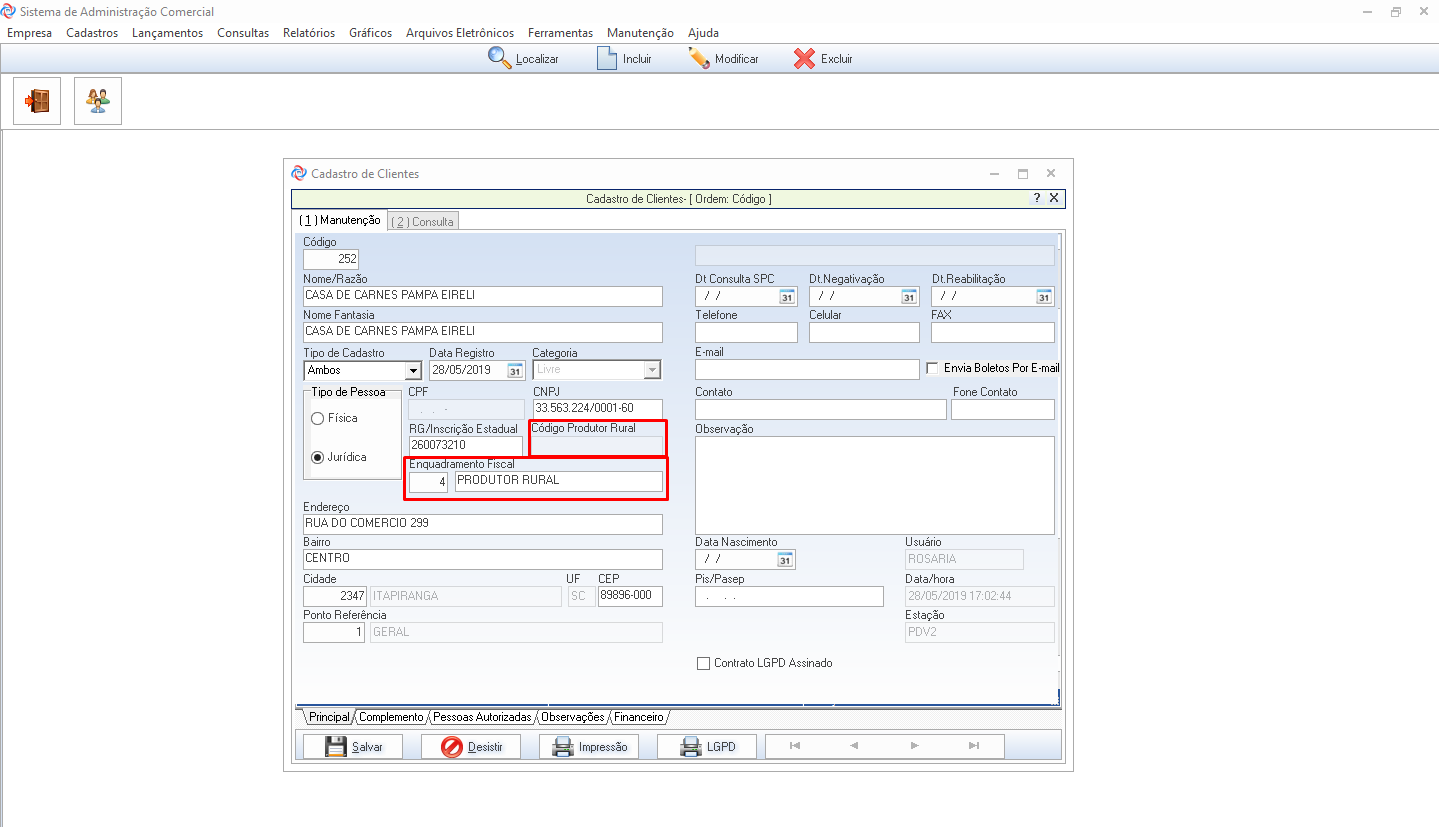Image resolution: width=1439 pixels, height=827 pixels.
Task: Click the Excluir red X icon
Action: pos(804,58)
